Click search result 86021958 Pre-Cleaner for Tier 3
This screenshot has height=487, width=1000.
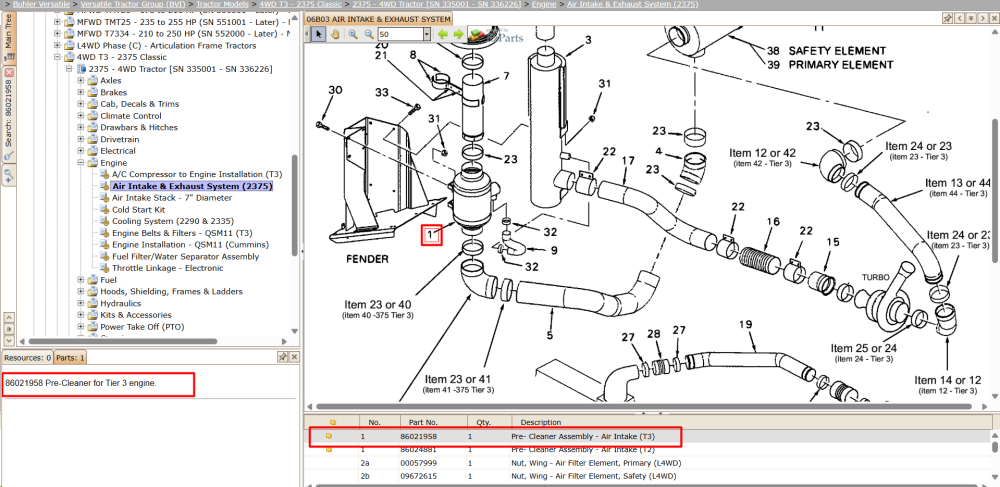click(x=80, y=384)
